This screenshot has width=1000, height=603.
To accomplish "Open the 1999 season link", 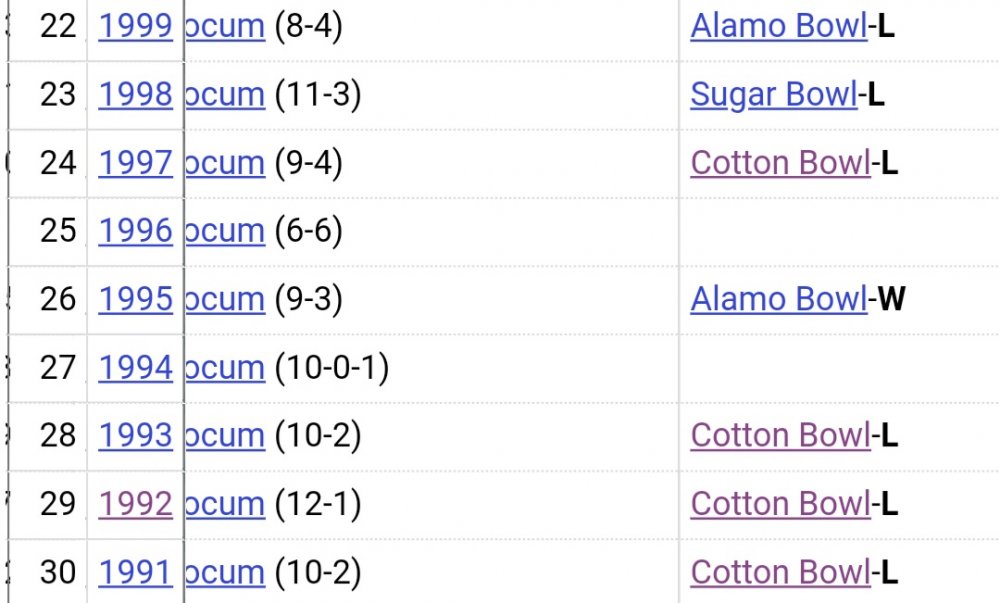I will (x=135, y=27).
